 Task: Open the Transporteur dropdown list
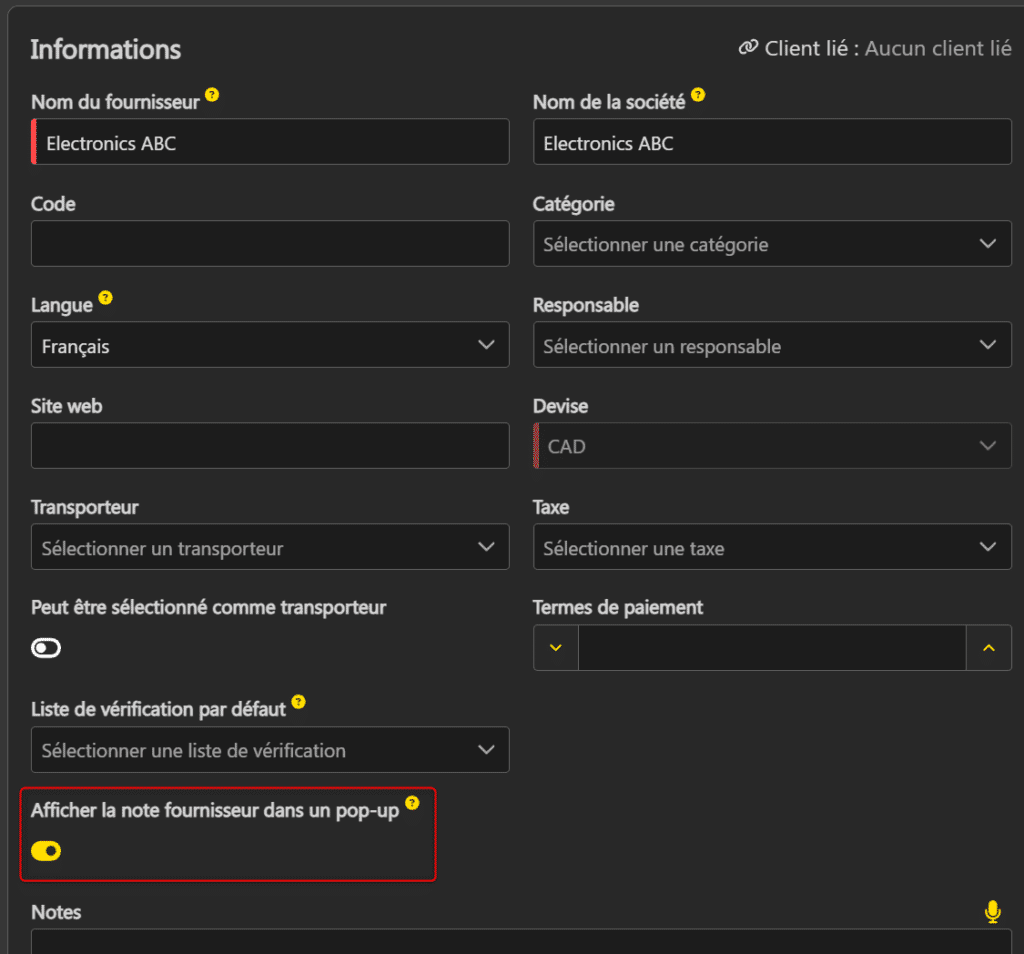tap(270, 548)
